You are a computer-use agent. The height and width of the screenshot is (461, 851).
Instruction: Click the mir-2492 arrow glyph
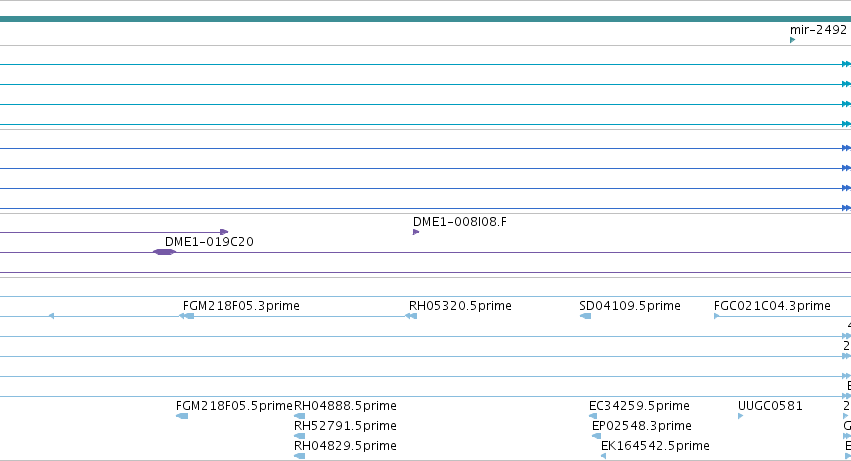792,40
